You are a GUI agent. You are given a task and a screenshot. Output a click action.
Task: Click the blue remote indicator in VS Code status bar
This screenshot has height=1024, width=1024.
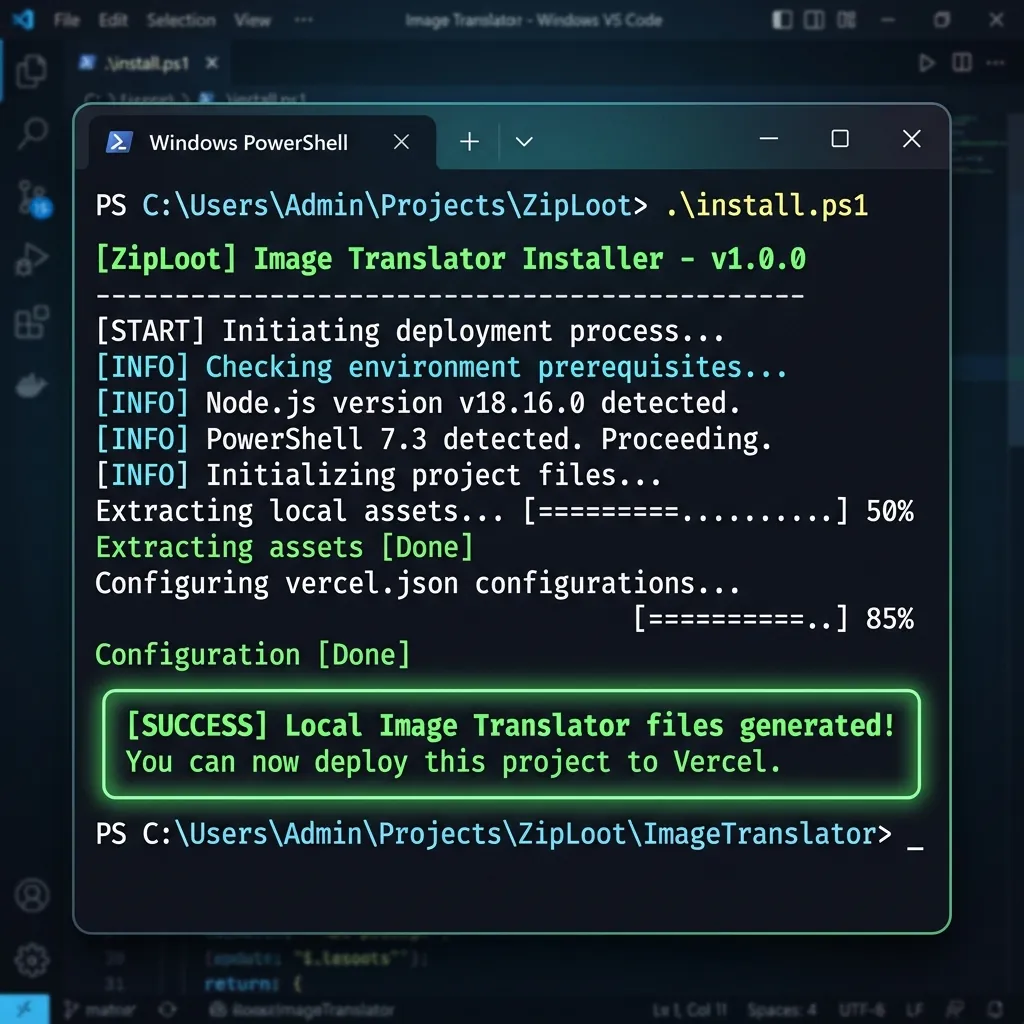pos(24,1010)
